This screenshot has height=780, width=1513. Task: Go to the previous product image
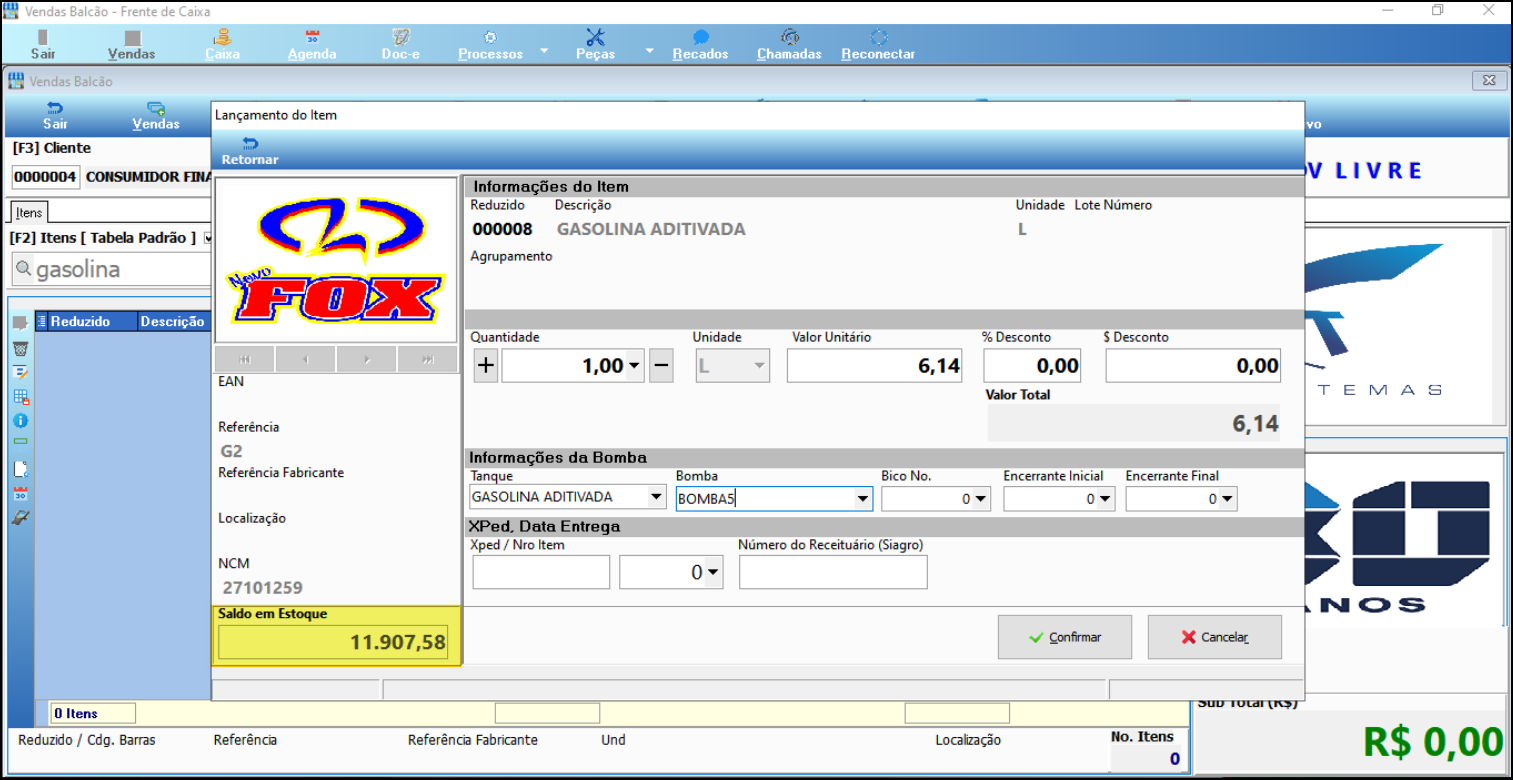click(305, 360)
